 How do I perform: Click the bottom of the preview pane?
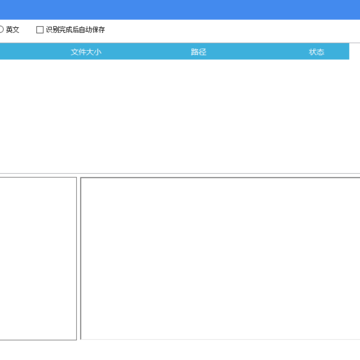coord(38,334)
